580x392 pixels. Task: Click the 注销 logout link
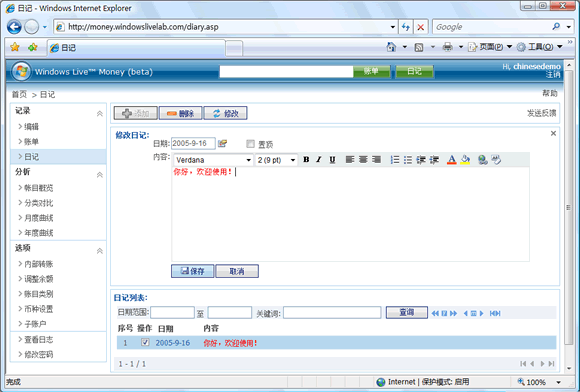[553, 75]
